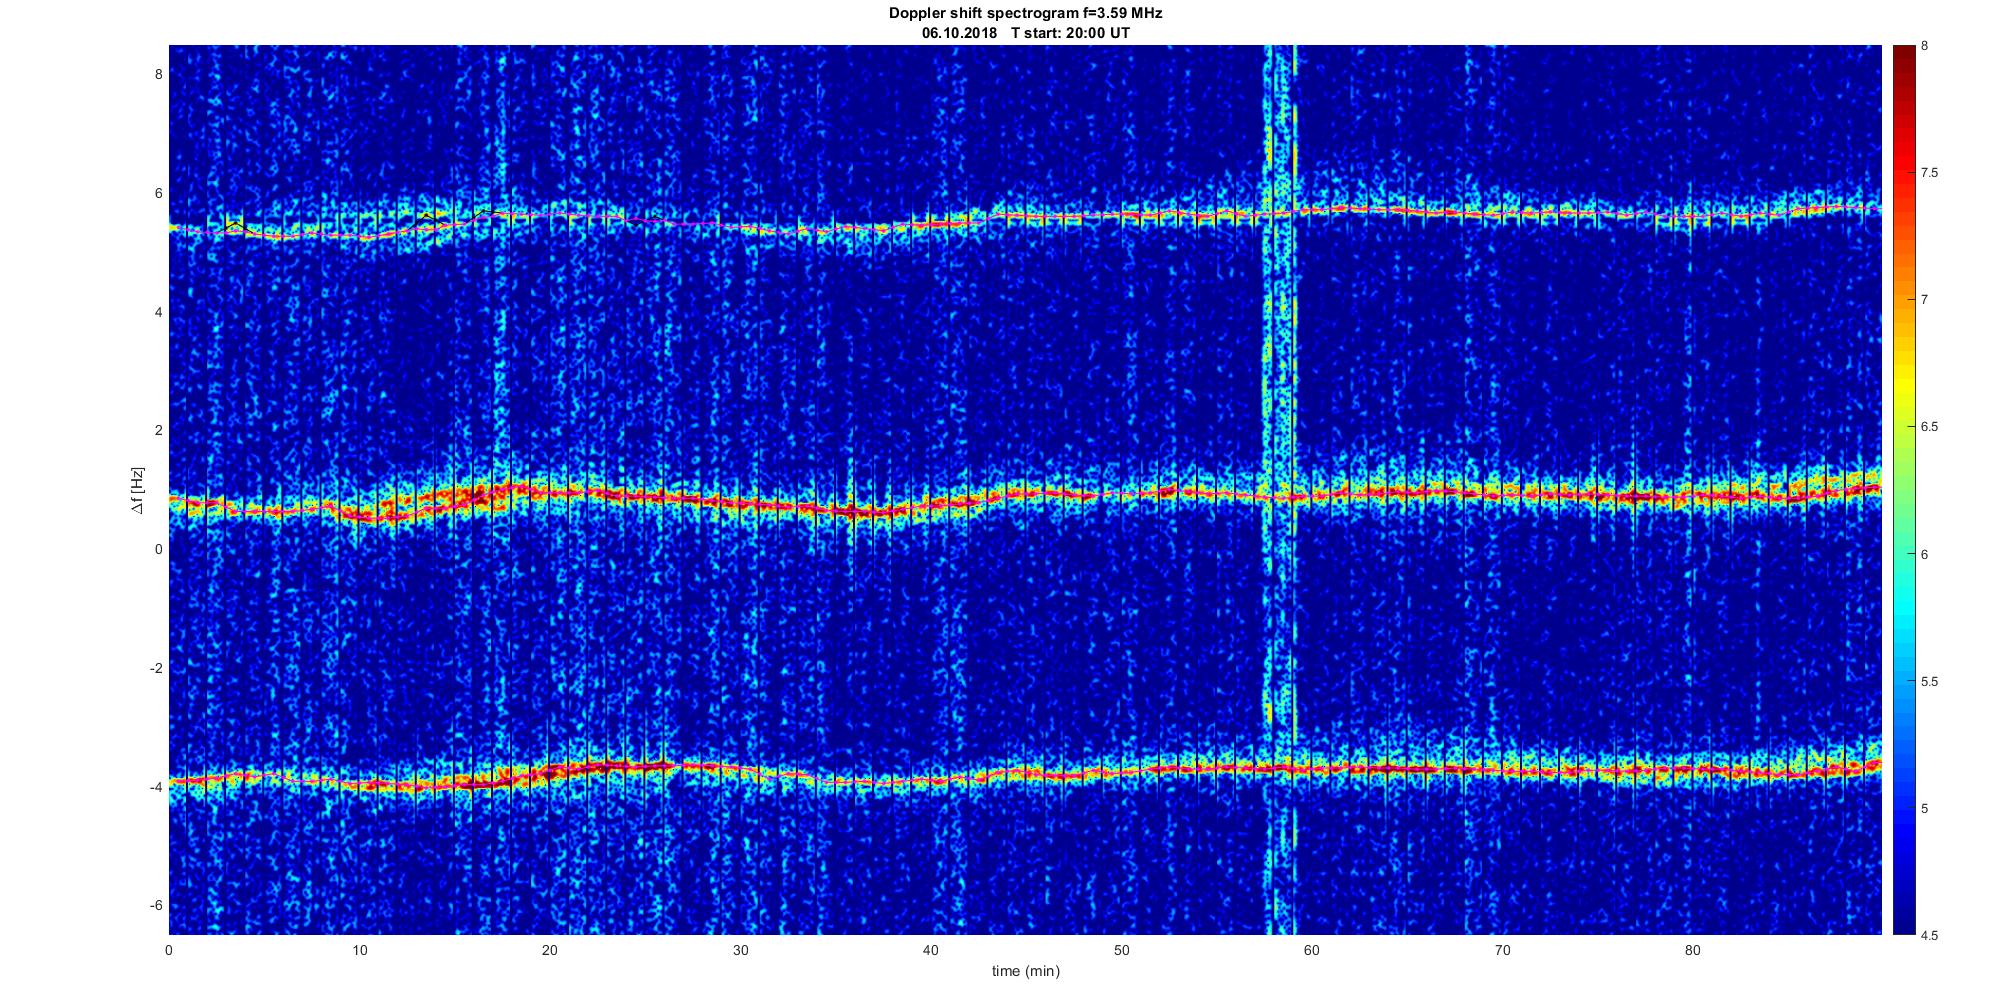This screenshot has height=1003, width=2000.
Task: Click the y-axis tick label '-2'
Action: (x=155, y=668)
